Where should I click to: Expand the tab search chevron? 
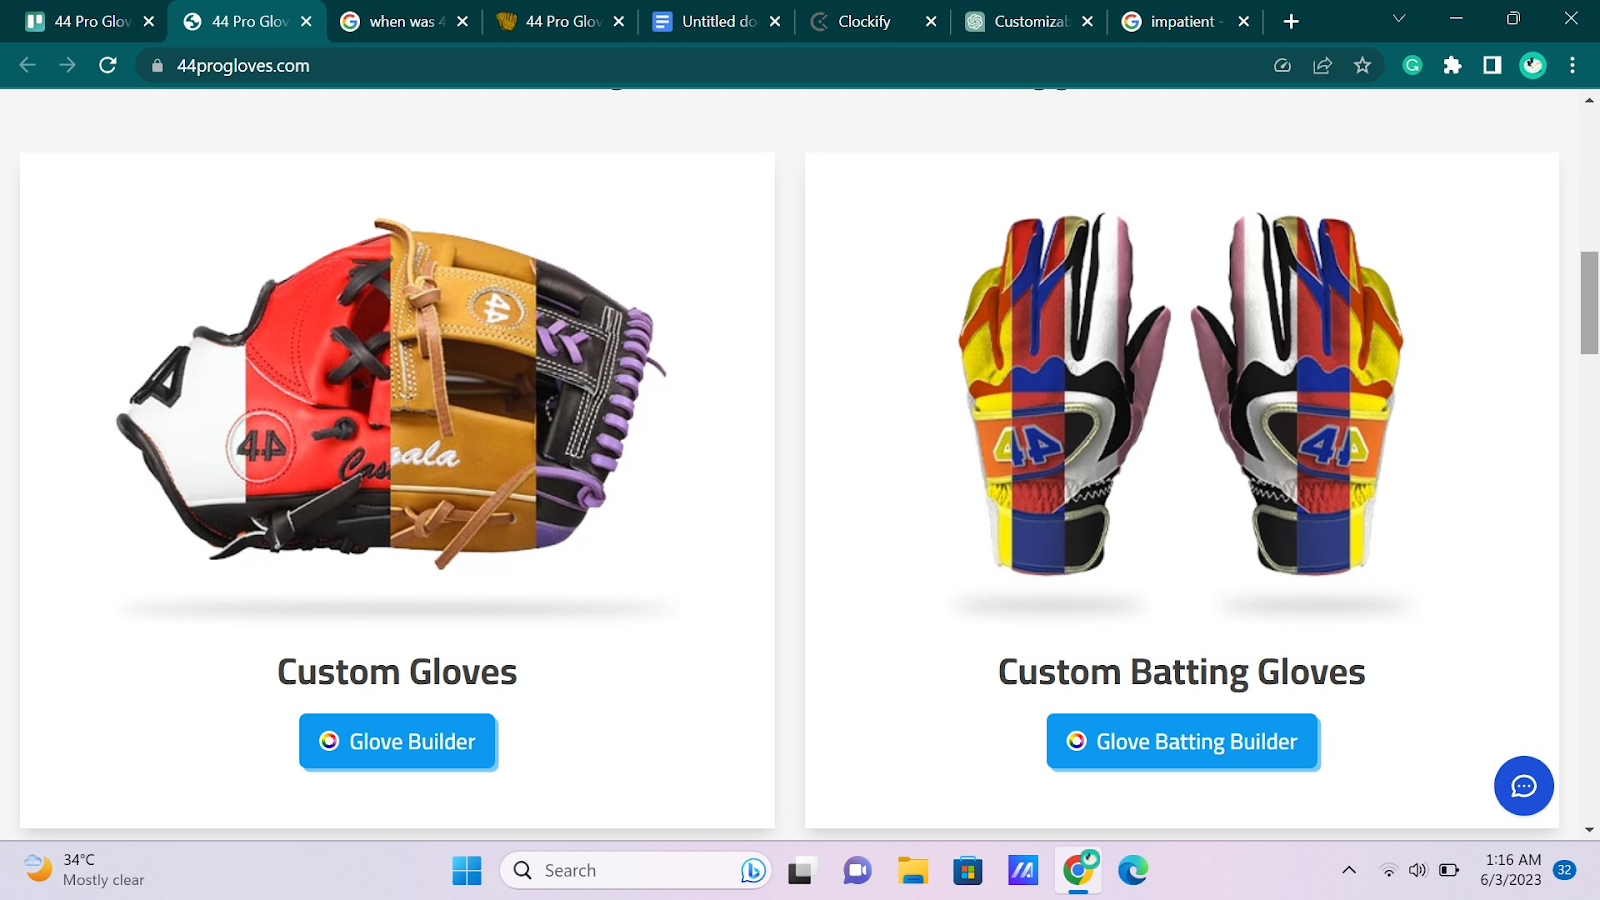1399,19
